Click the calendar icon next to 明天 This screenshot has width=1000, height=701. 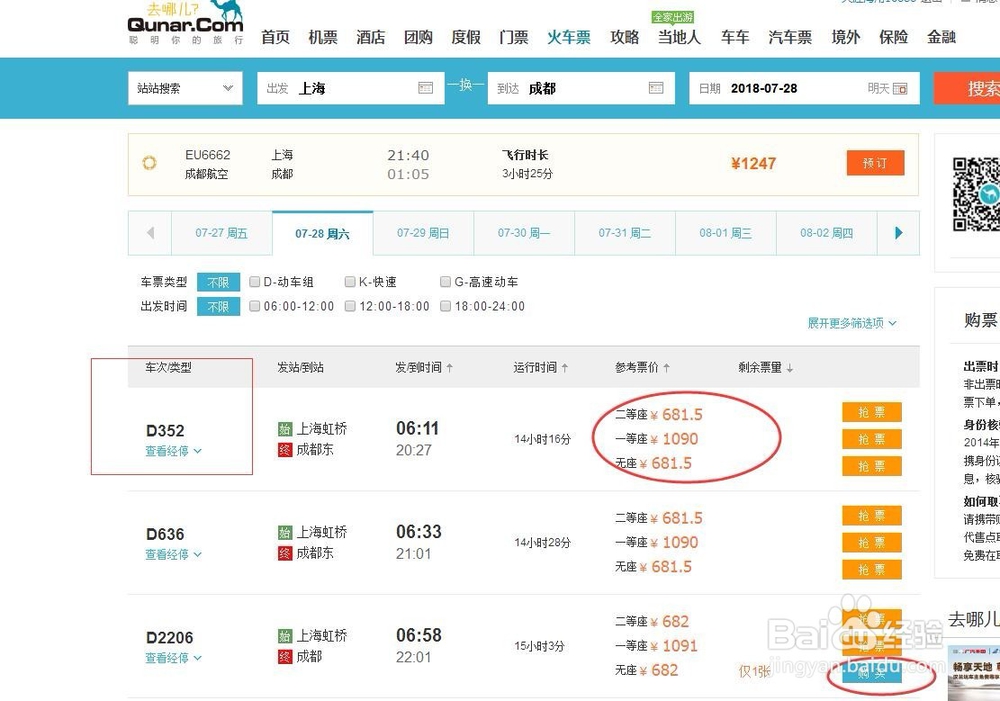(x=897, y=88)
